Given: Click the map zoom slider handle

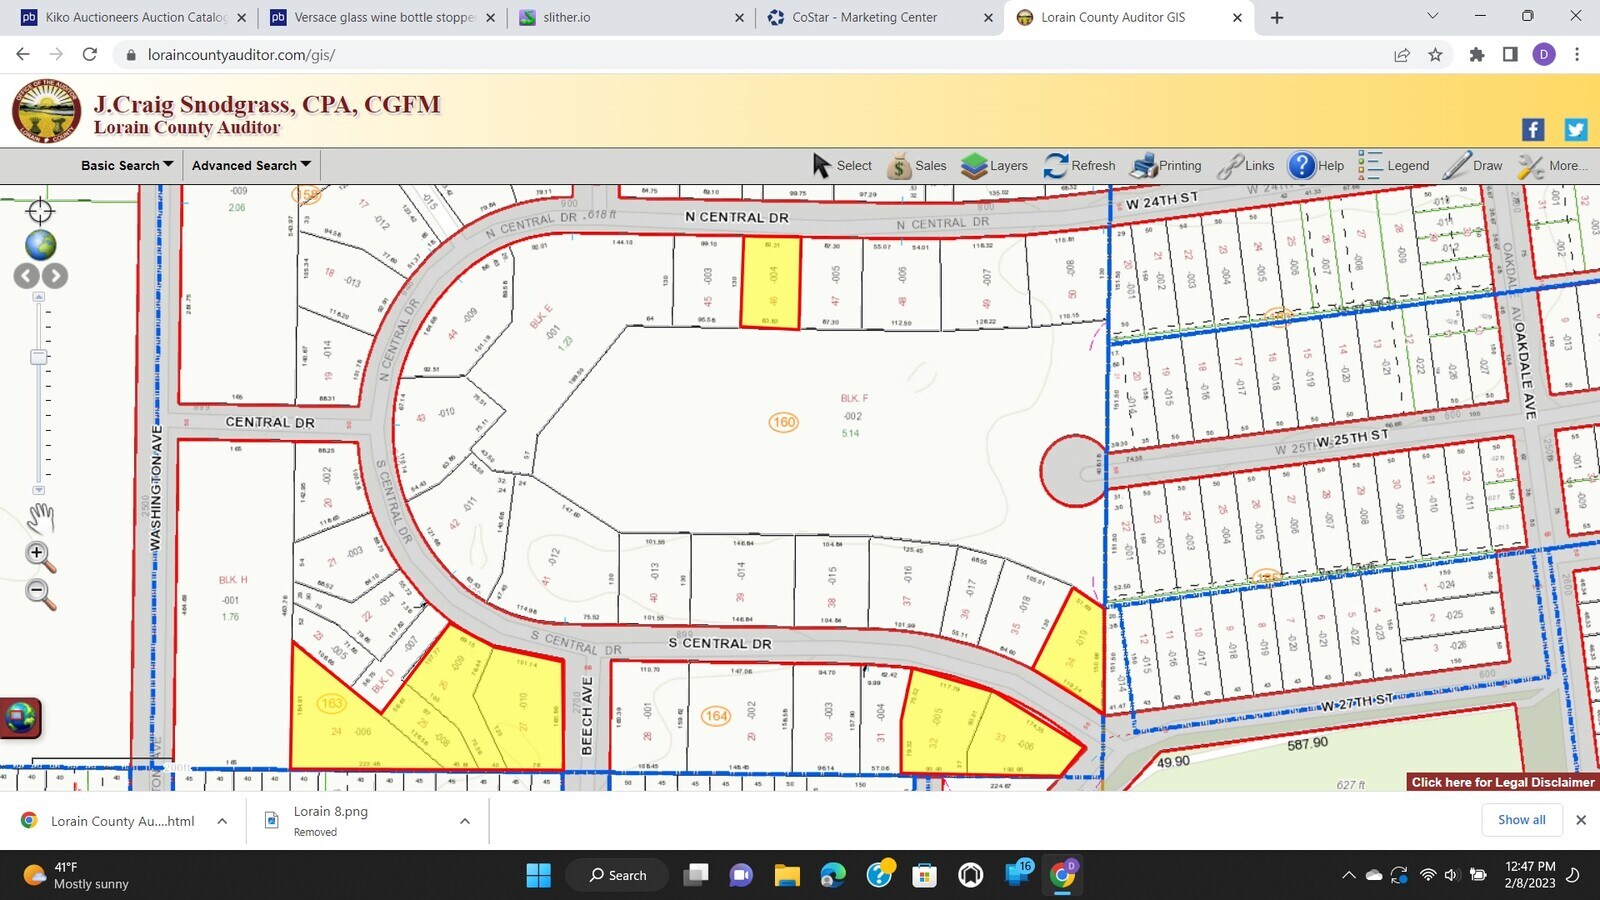Looking at the screenshot, I should [x=39, y=357].
